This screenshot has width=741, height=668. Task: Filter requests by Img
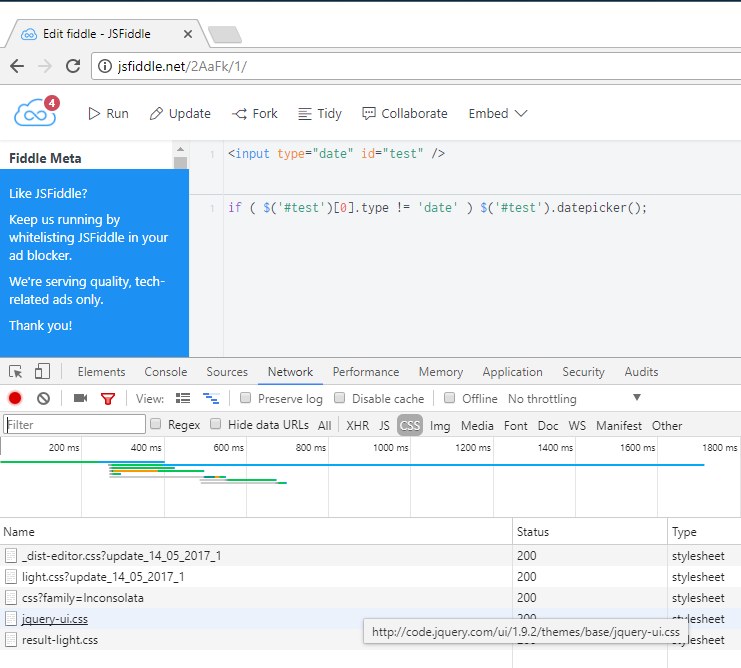point(440,426)
